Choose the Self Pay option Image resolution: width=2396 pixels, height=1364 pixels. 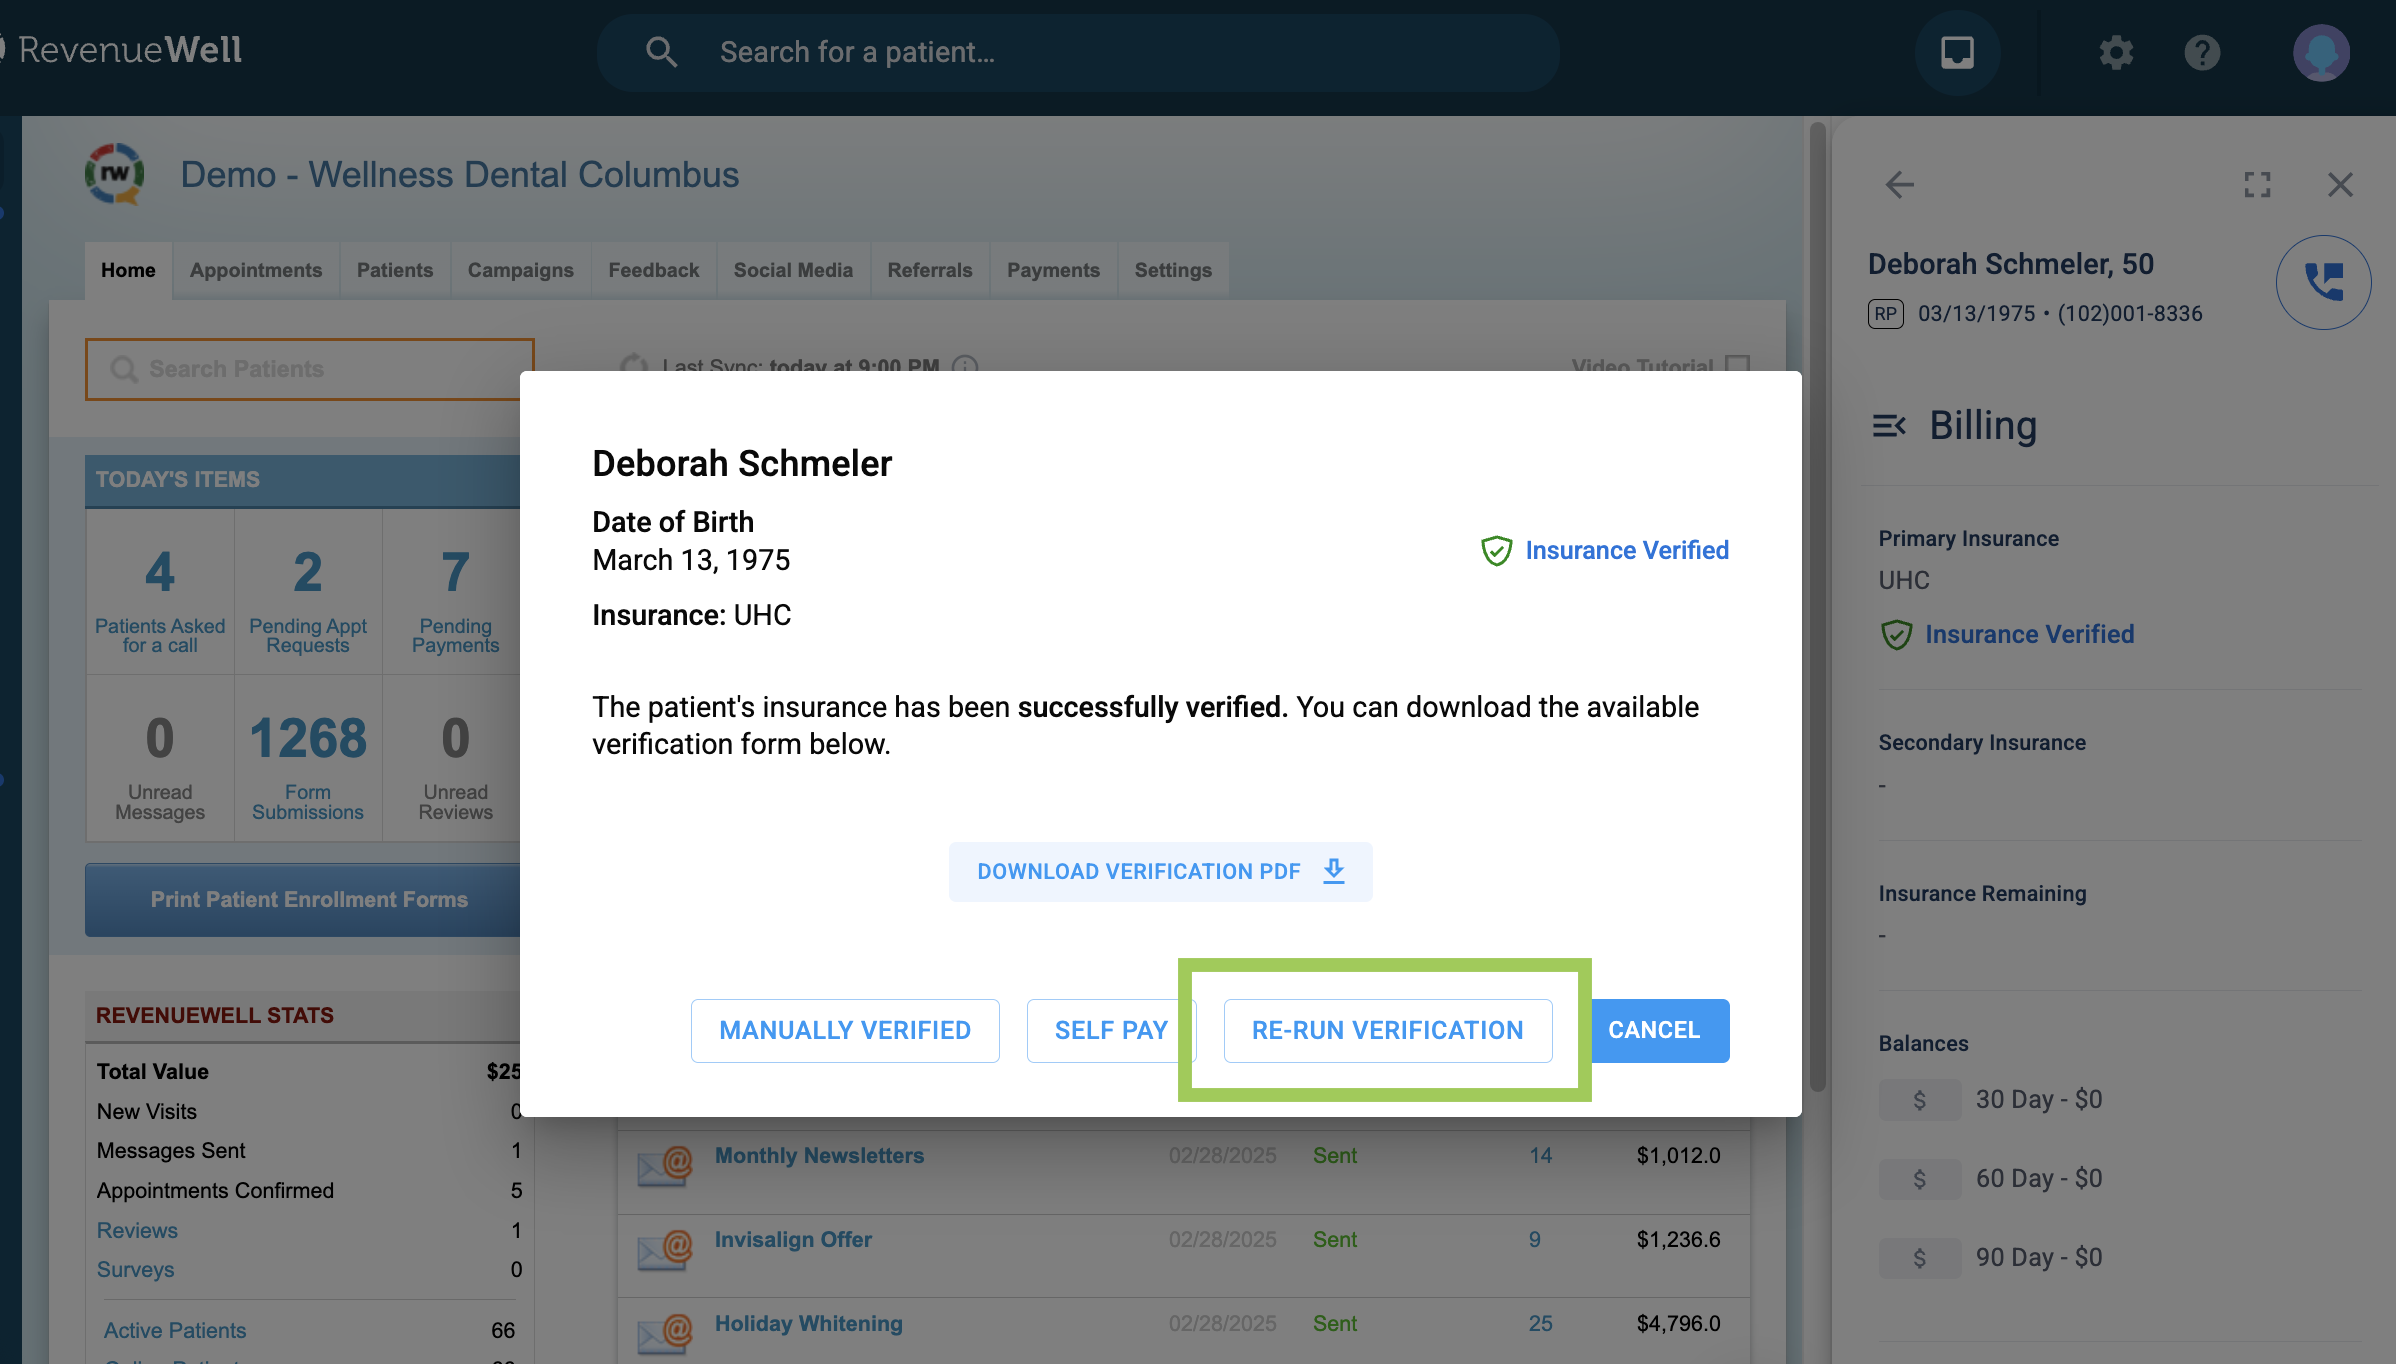[x=1111, y=1030]
